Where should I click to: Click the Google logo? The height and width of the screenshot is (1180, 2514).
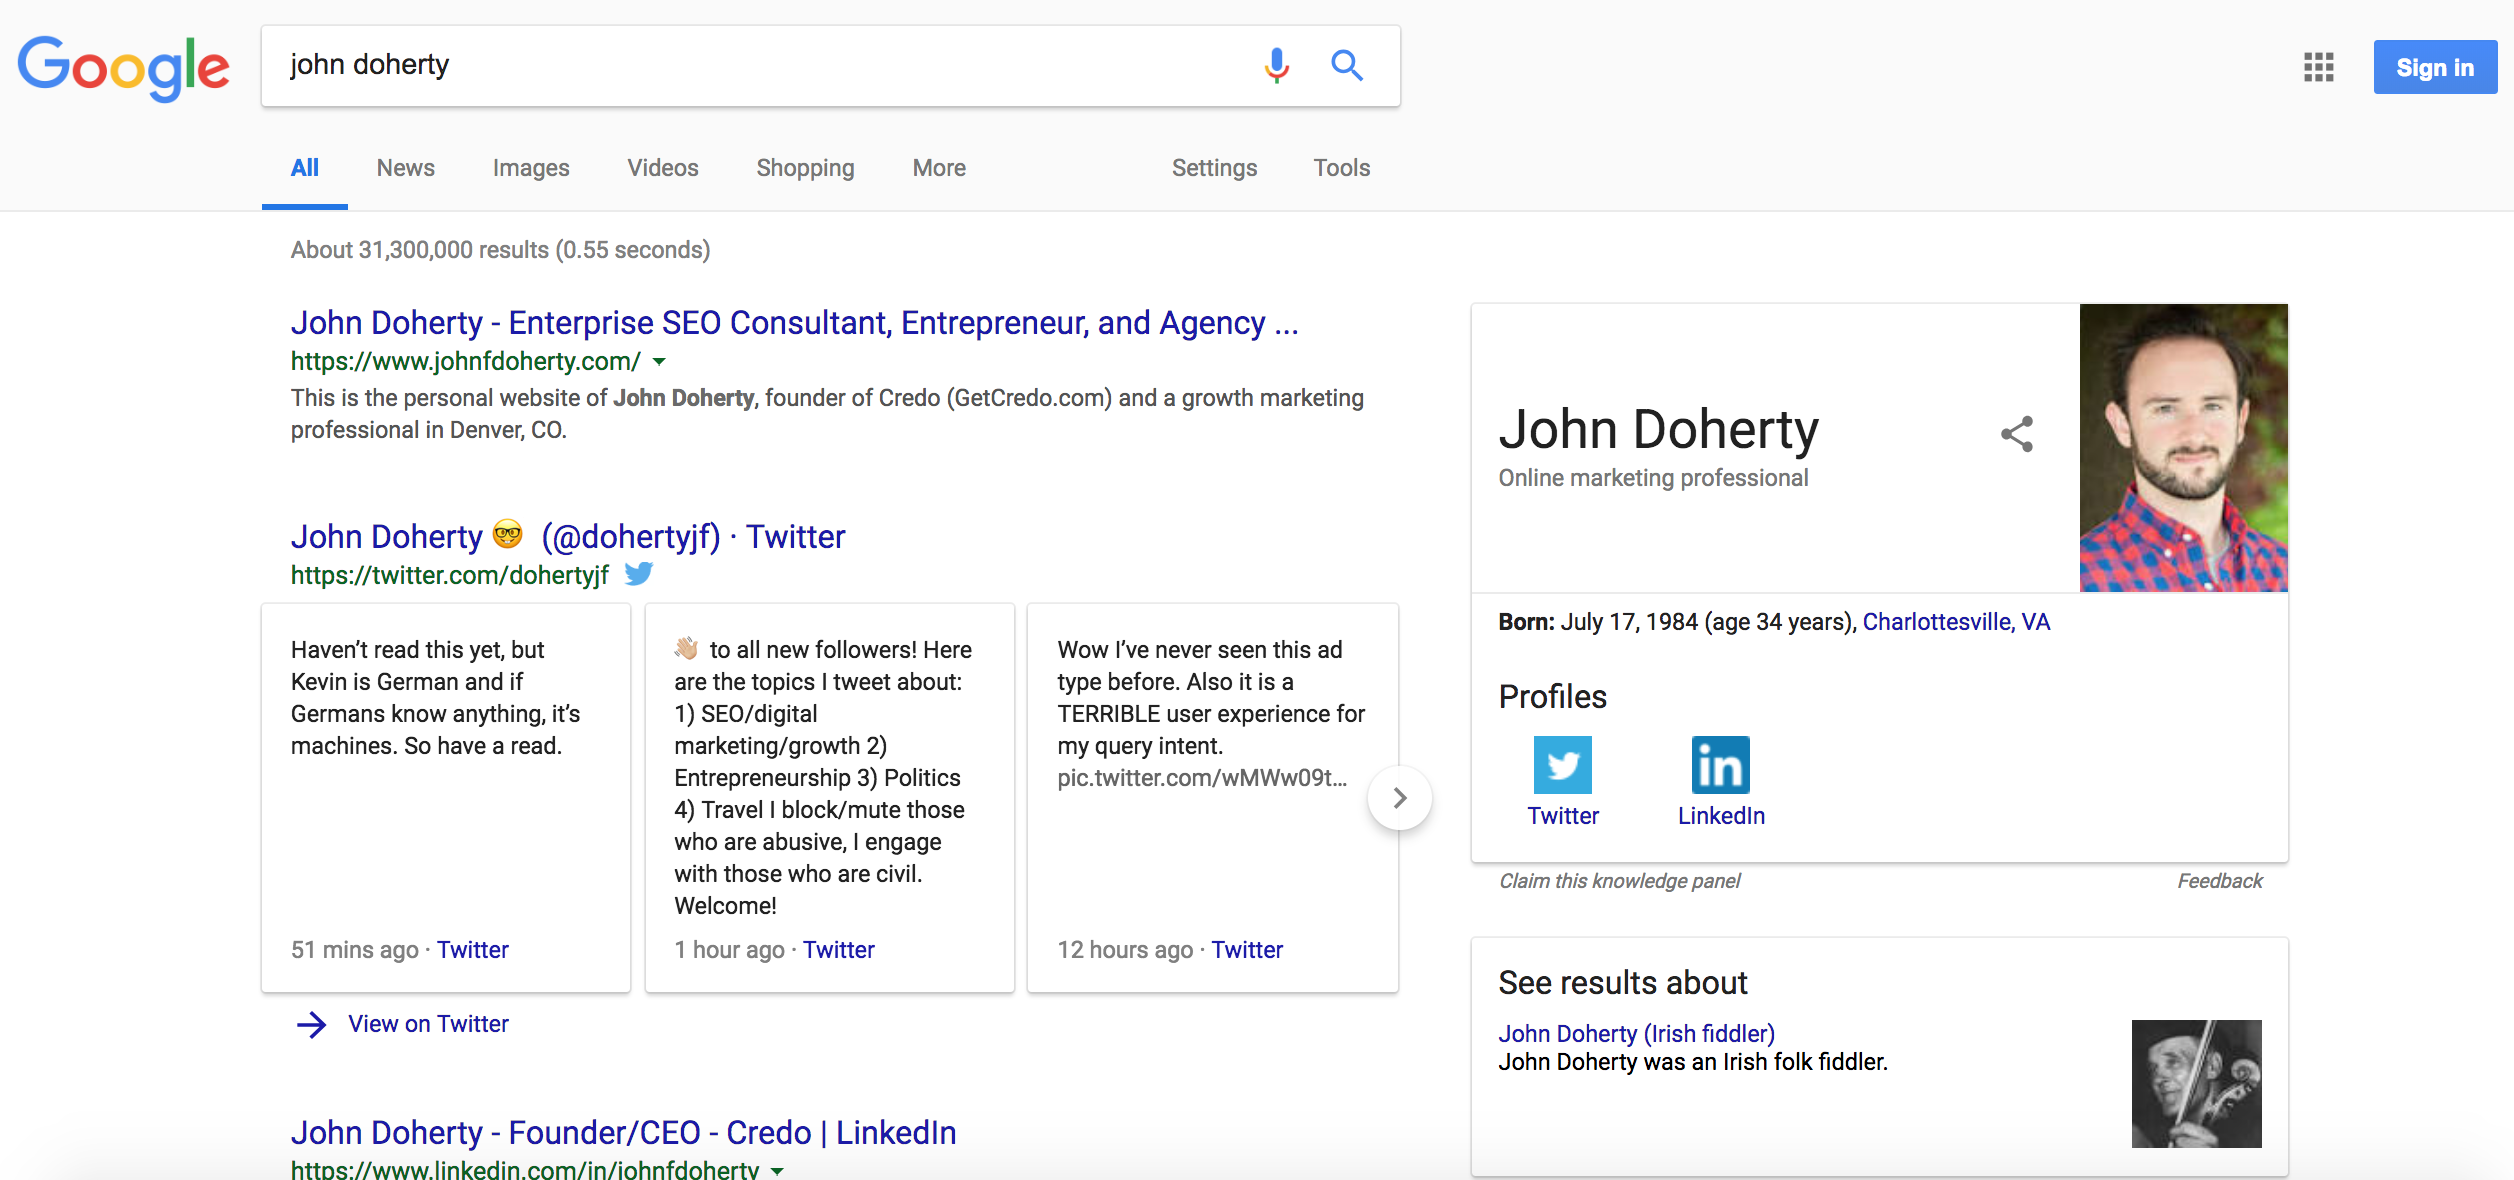click(x=124, y=67)
